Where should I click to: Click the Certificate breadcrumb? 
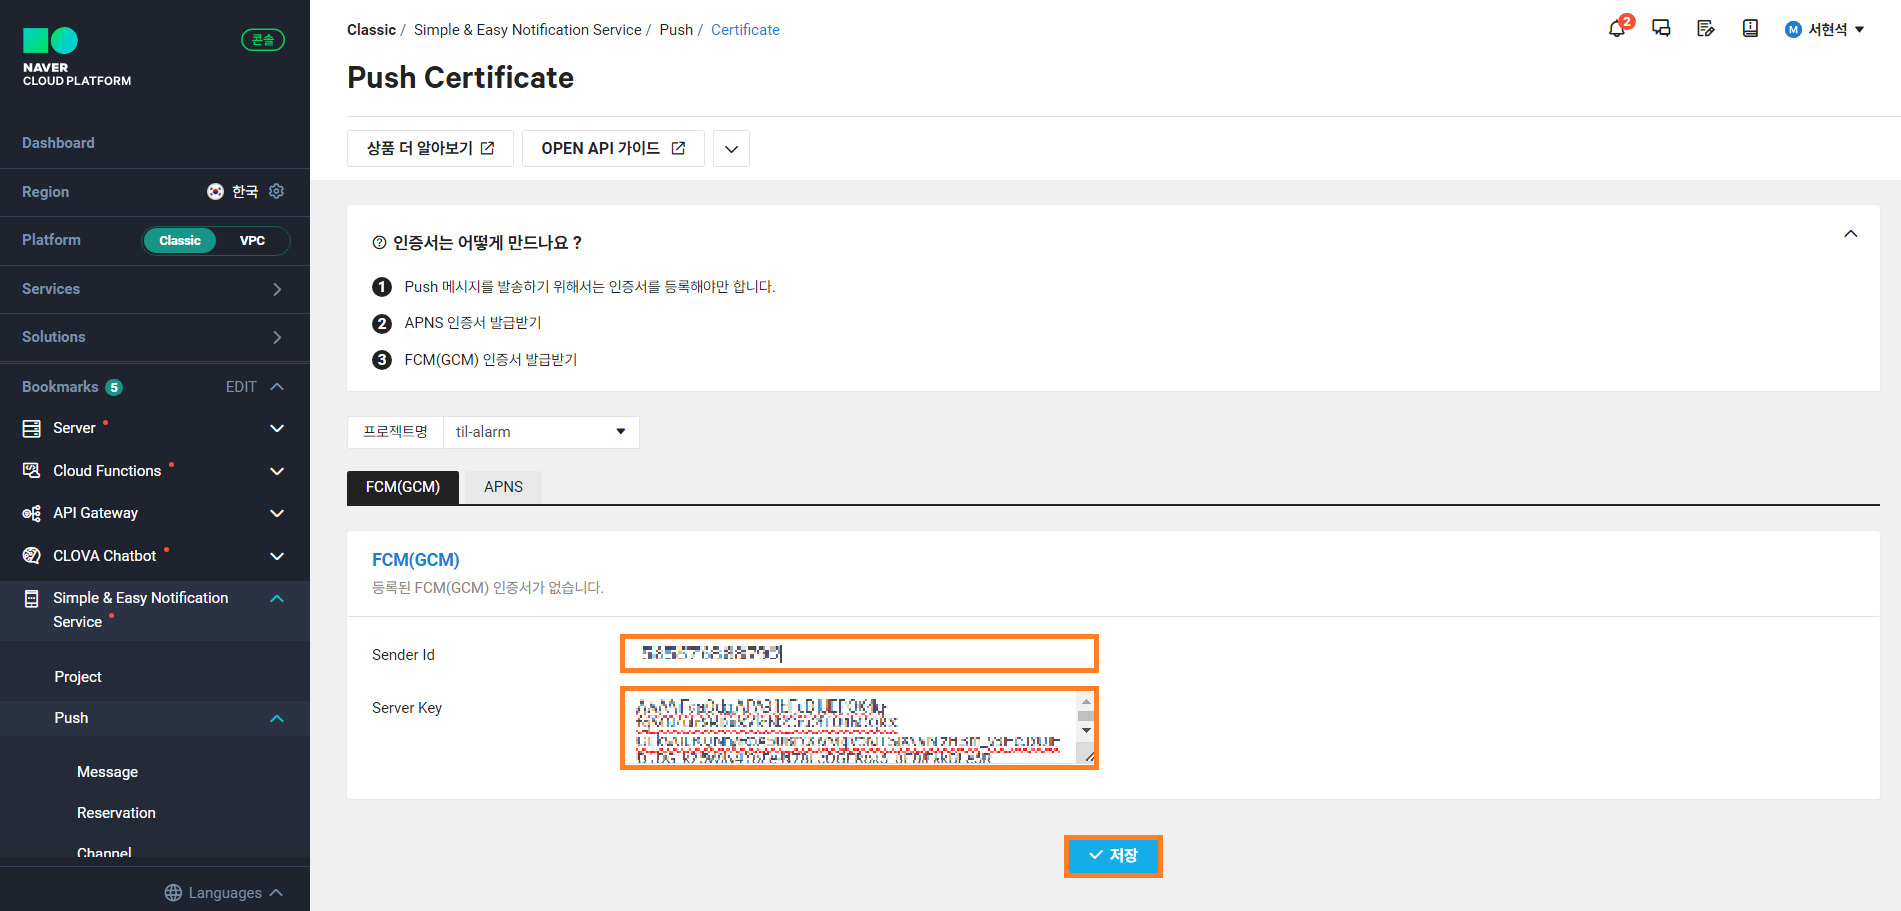tap(745, 30)
